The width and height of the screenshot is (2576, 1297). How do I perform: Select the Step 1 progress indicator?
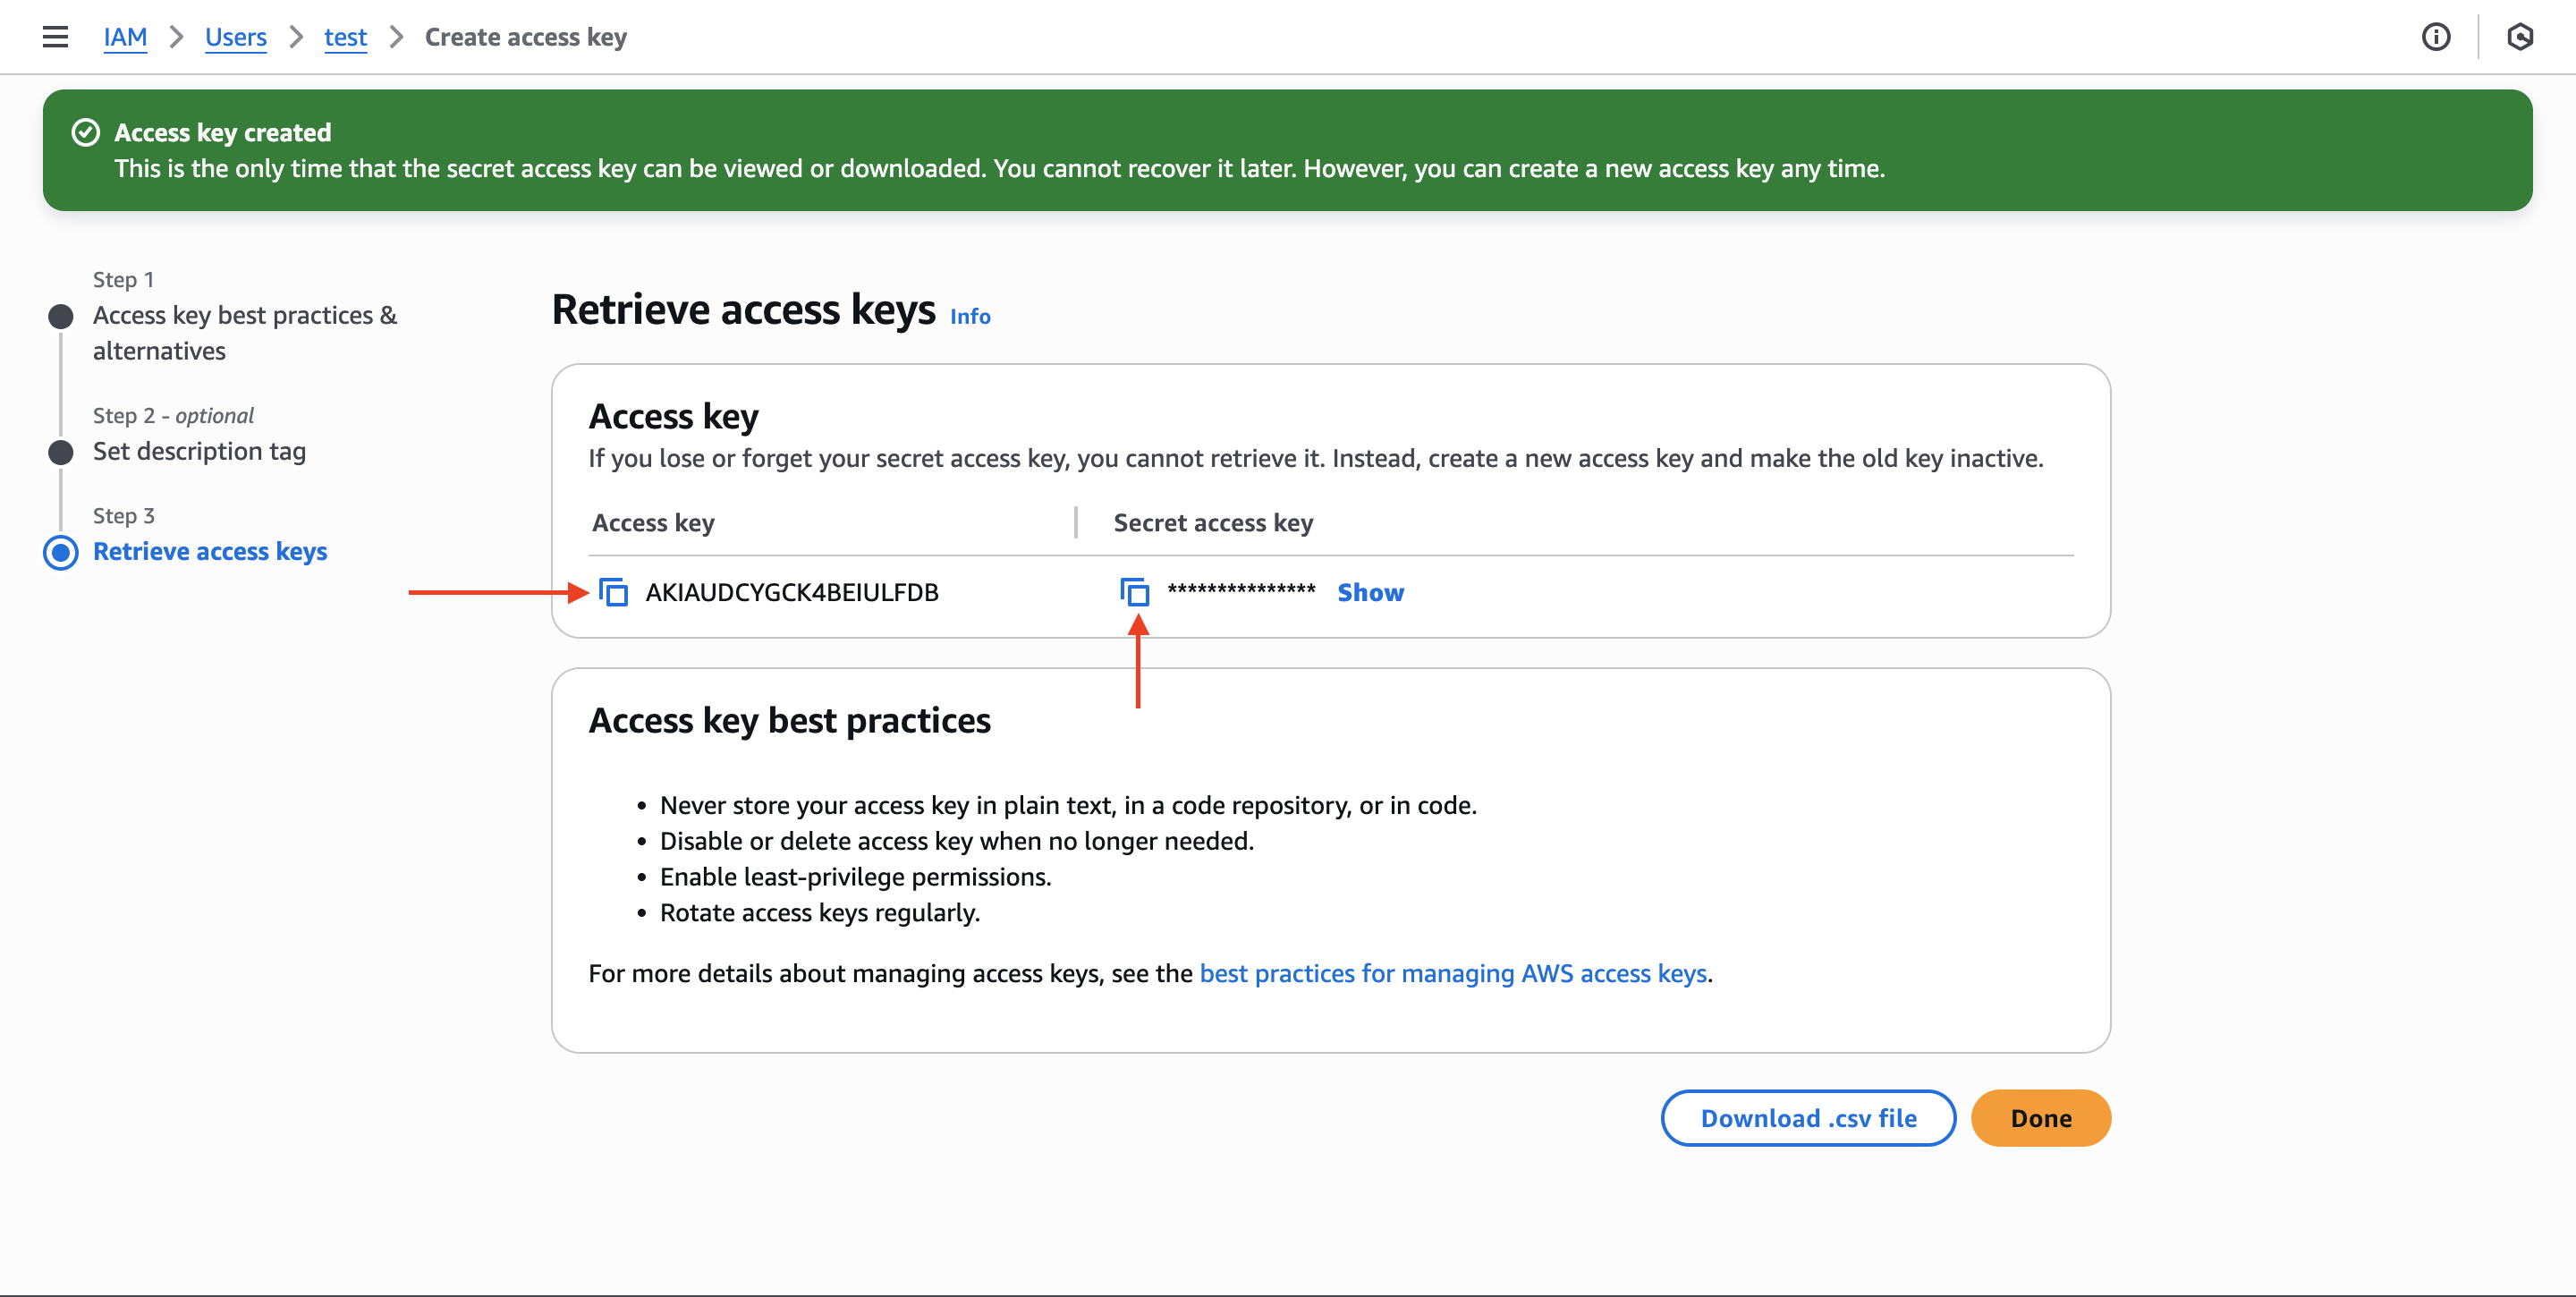coord(60,316)
